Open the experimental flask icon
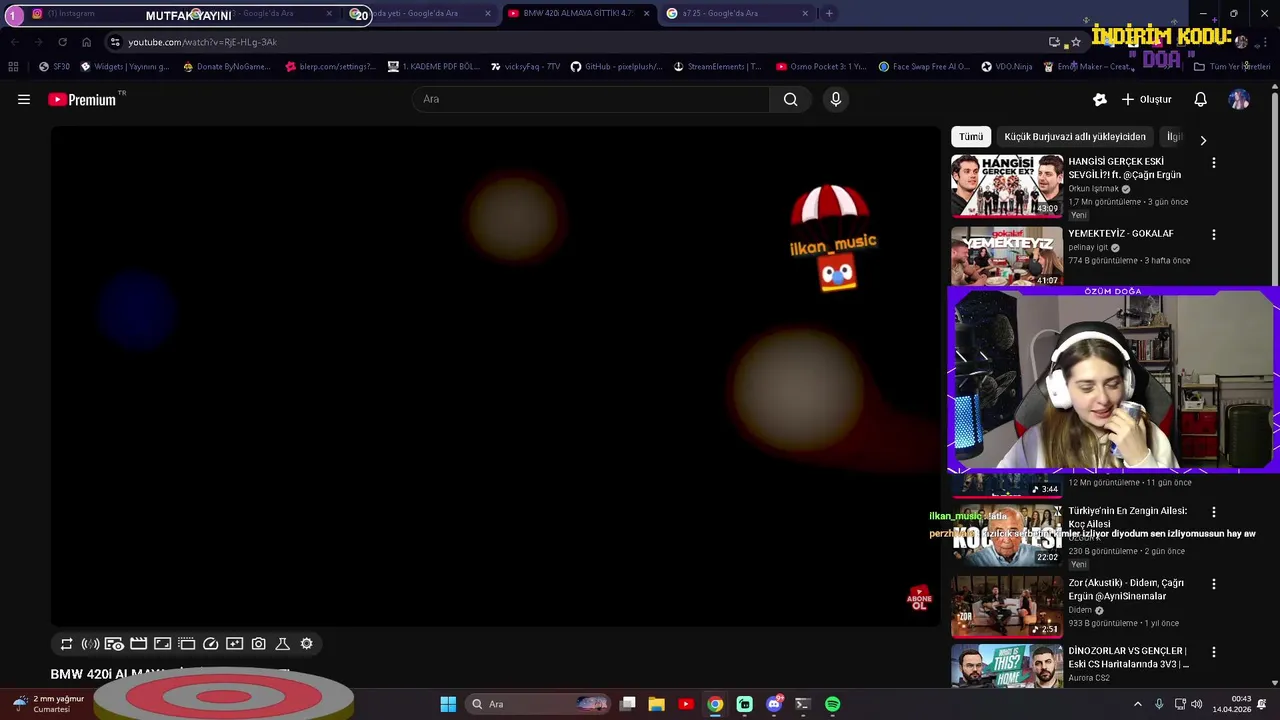The width and height of the screenshot is (1280, 720). point(282,644)
